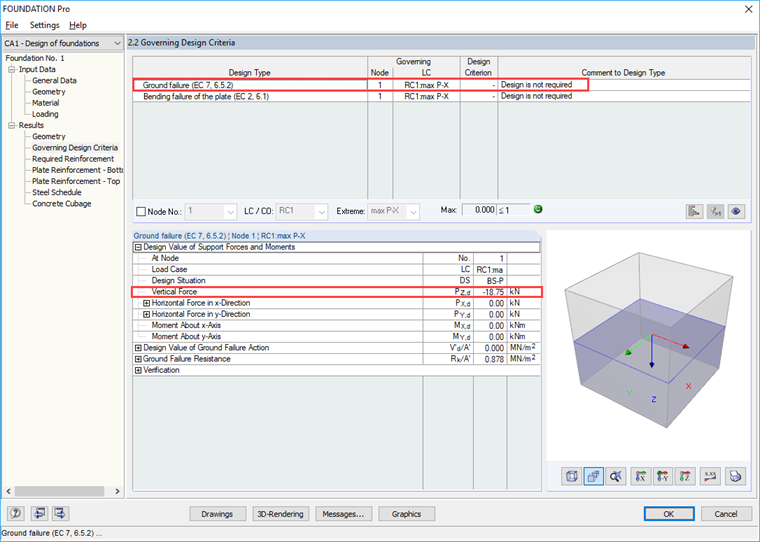Go to previous results window
Viewport: 760px width, 542px height.
[x=39, y=513]
